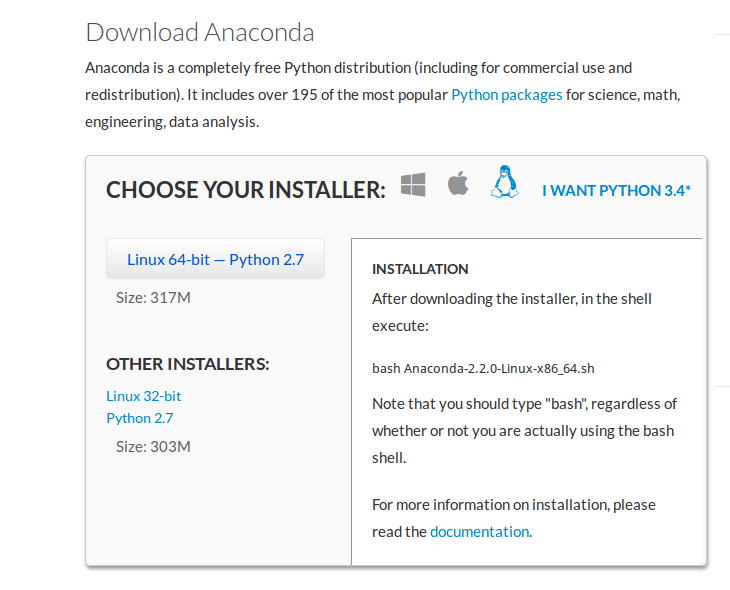Click the Size: 303M label
The image size is (730, 590).
tap(153, 447)
